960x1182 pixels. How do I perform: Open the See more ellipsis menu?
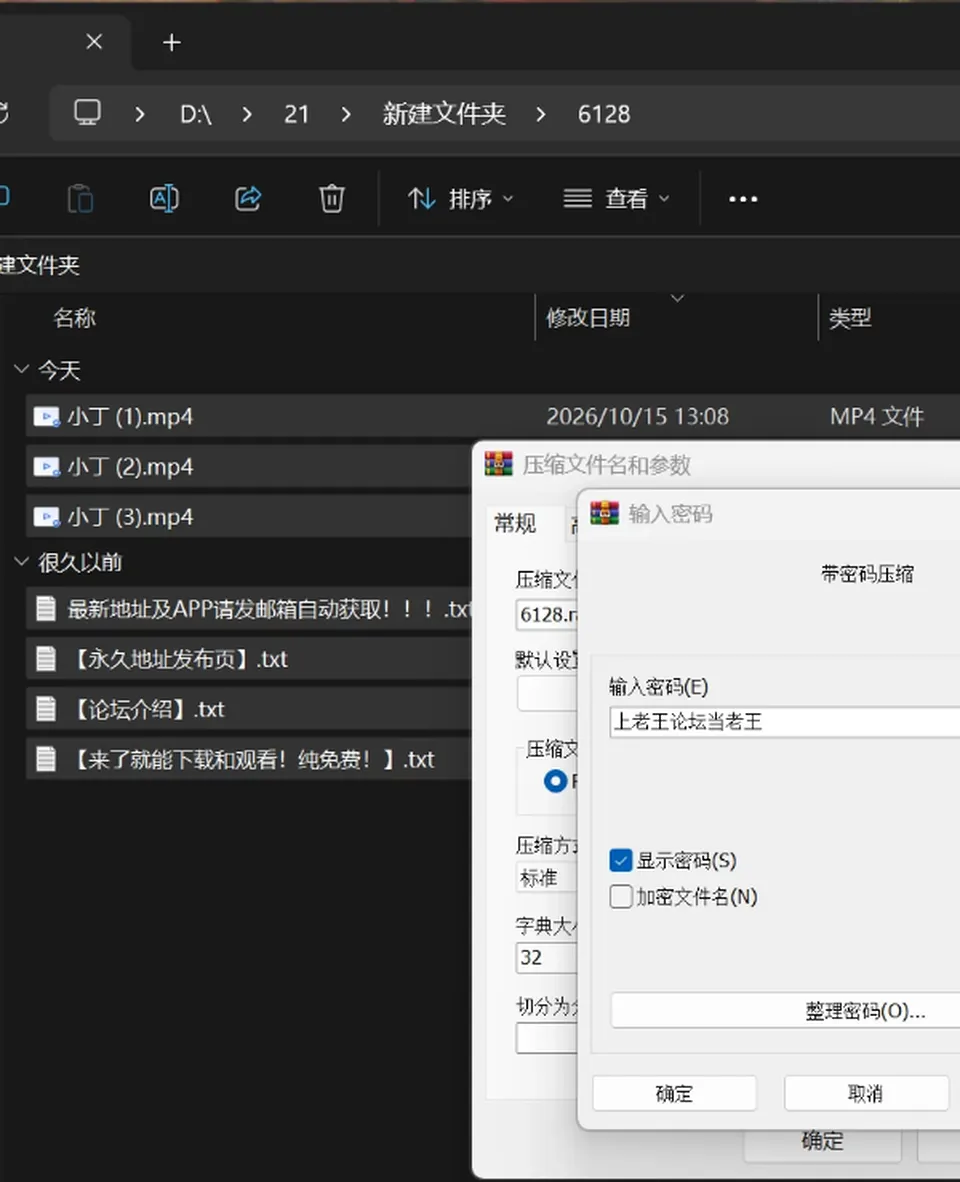(x=743, y=199)
